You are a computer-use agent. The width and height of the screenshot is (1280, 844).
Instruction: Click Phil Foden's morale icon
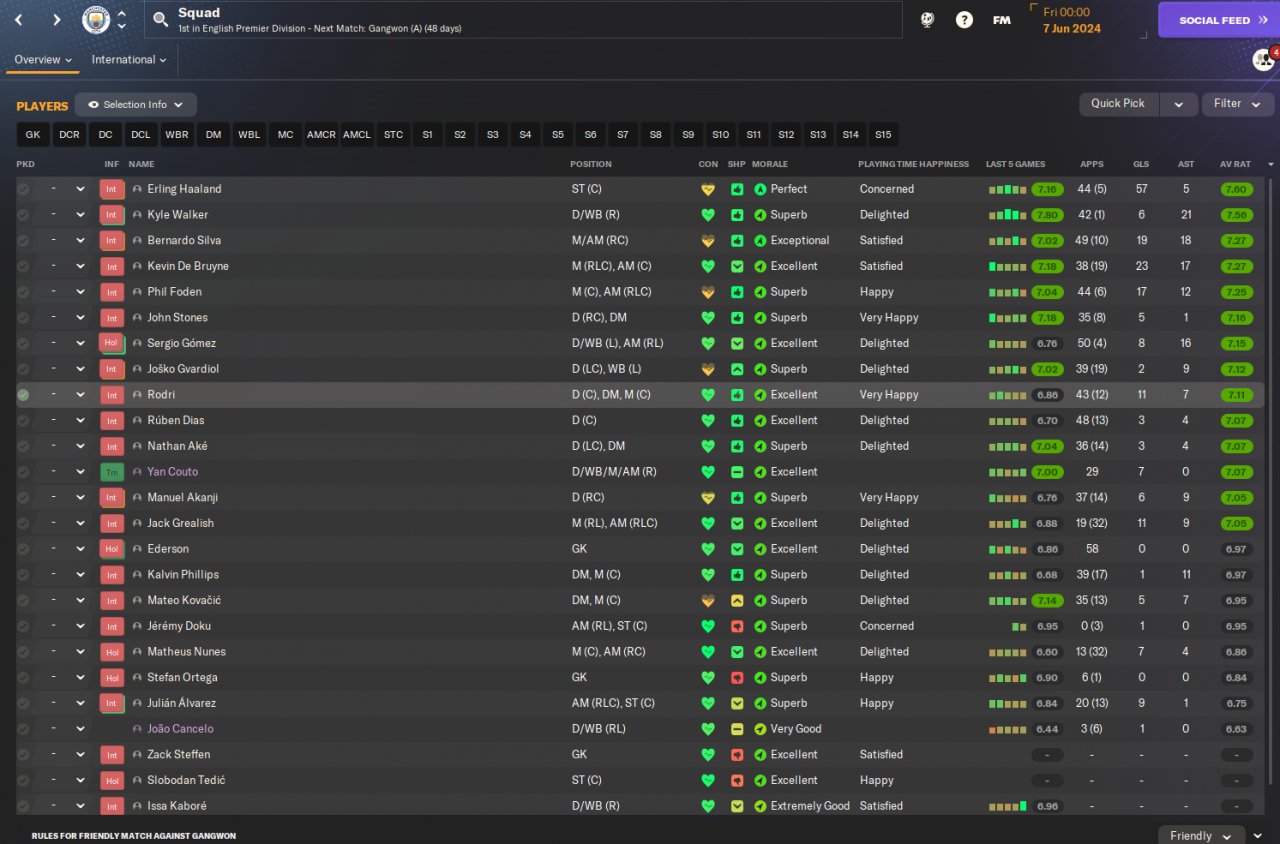pyautogui.click(x=760, y=292)
